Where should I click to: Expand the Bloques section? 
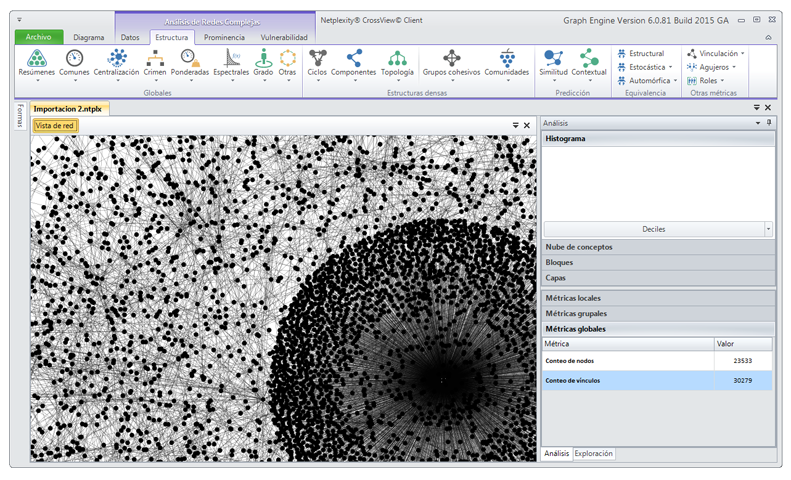[x=658, y=262]
